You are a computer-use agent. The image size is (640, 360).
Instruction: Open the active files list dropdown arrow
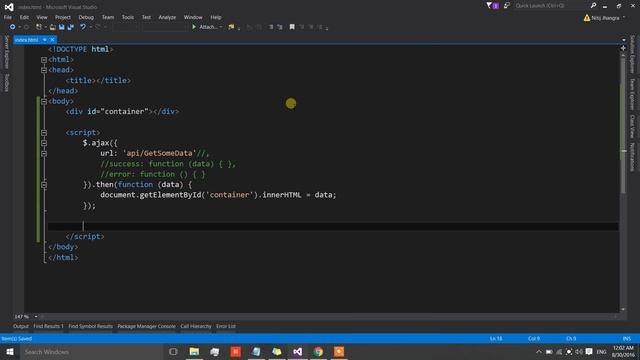[623, 40]
